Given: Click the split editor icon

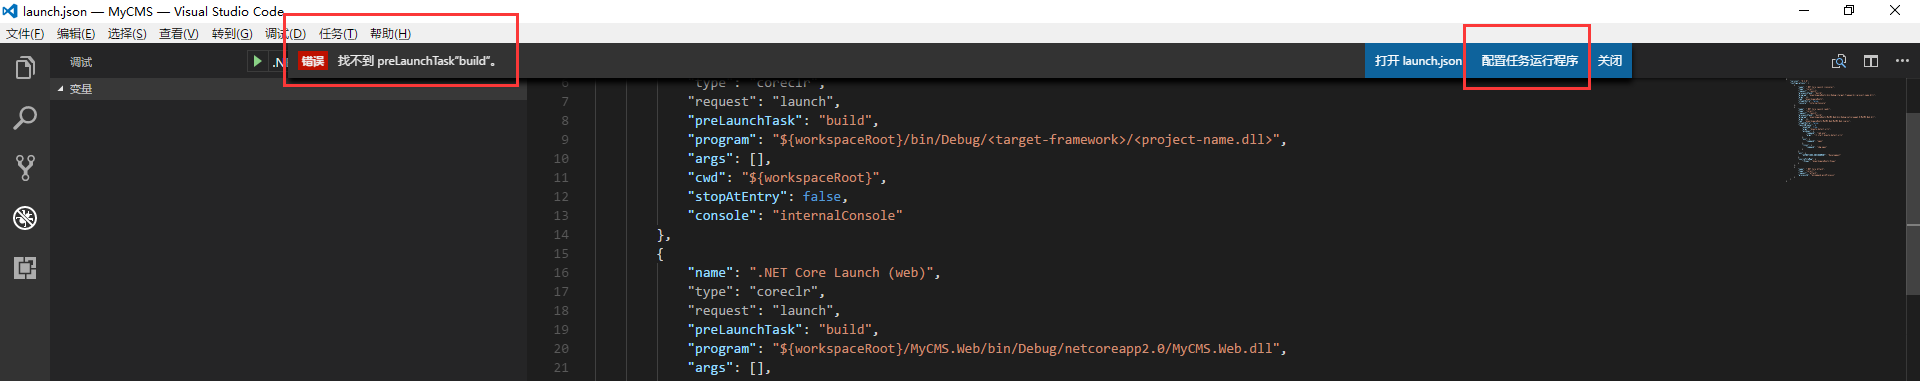Looking at the screenshot, I should [1871, 61].
